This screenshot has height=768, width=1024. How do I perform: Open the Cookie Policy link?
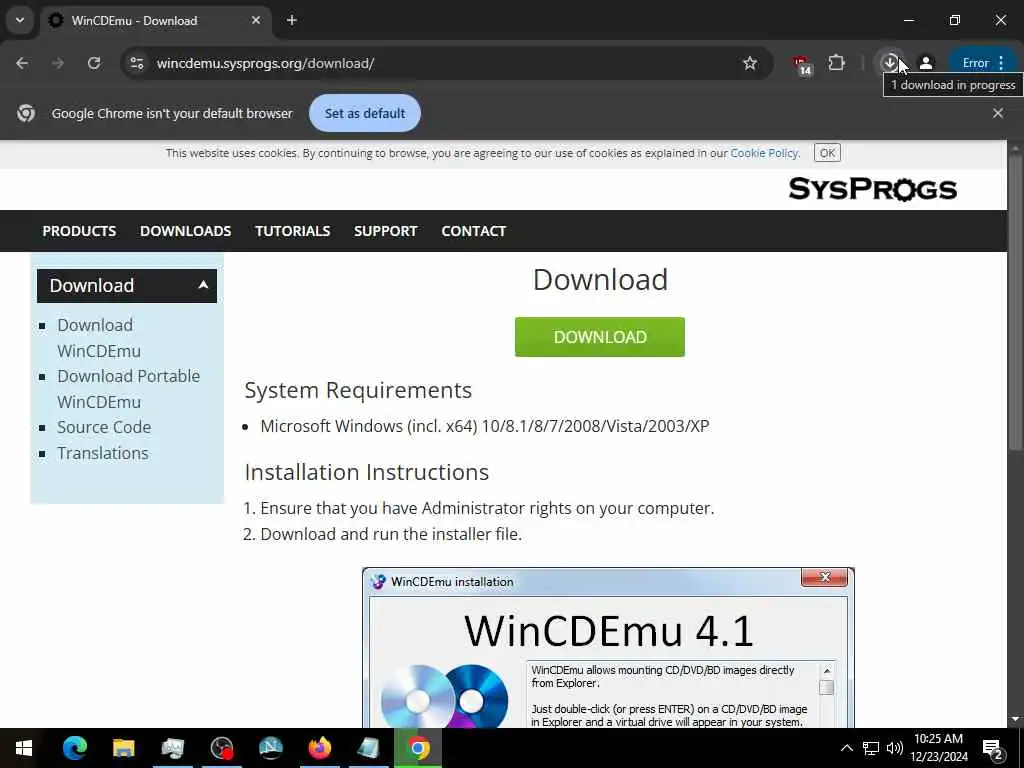[763, 153]
